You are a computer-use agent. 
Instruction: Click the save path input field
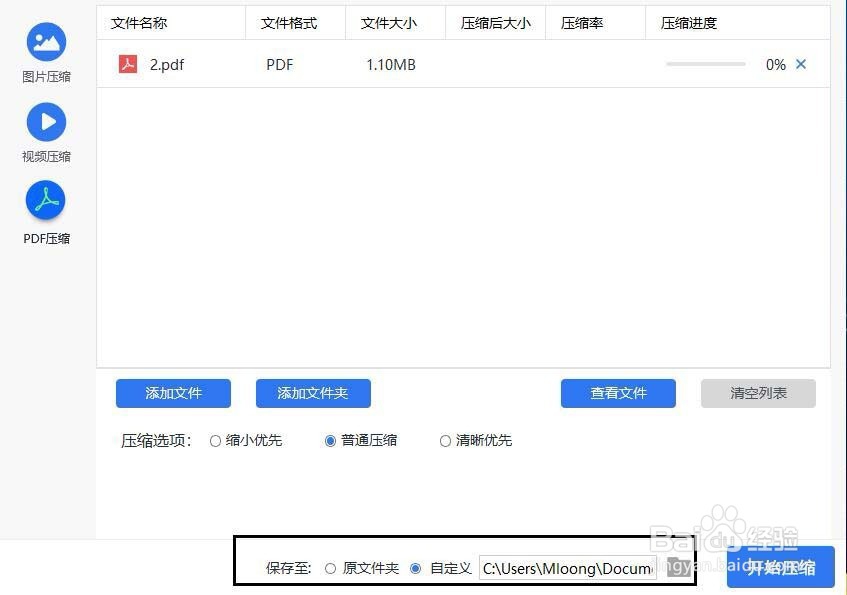pos(568,569)
